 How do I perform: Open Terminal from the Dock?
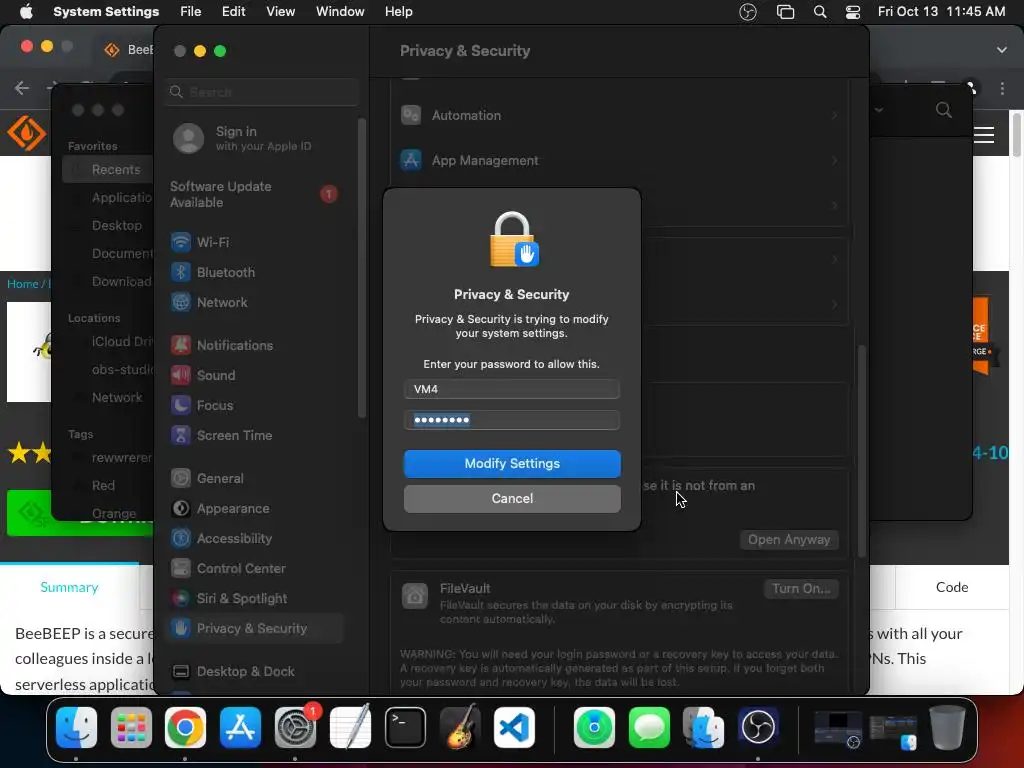click(x=405, y=727)
